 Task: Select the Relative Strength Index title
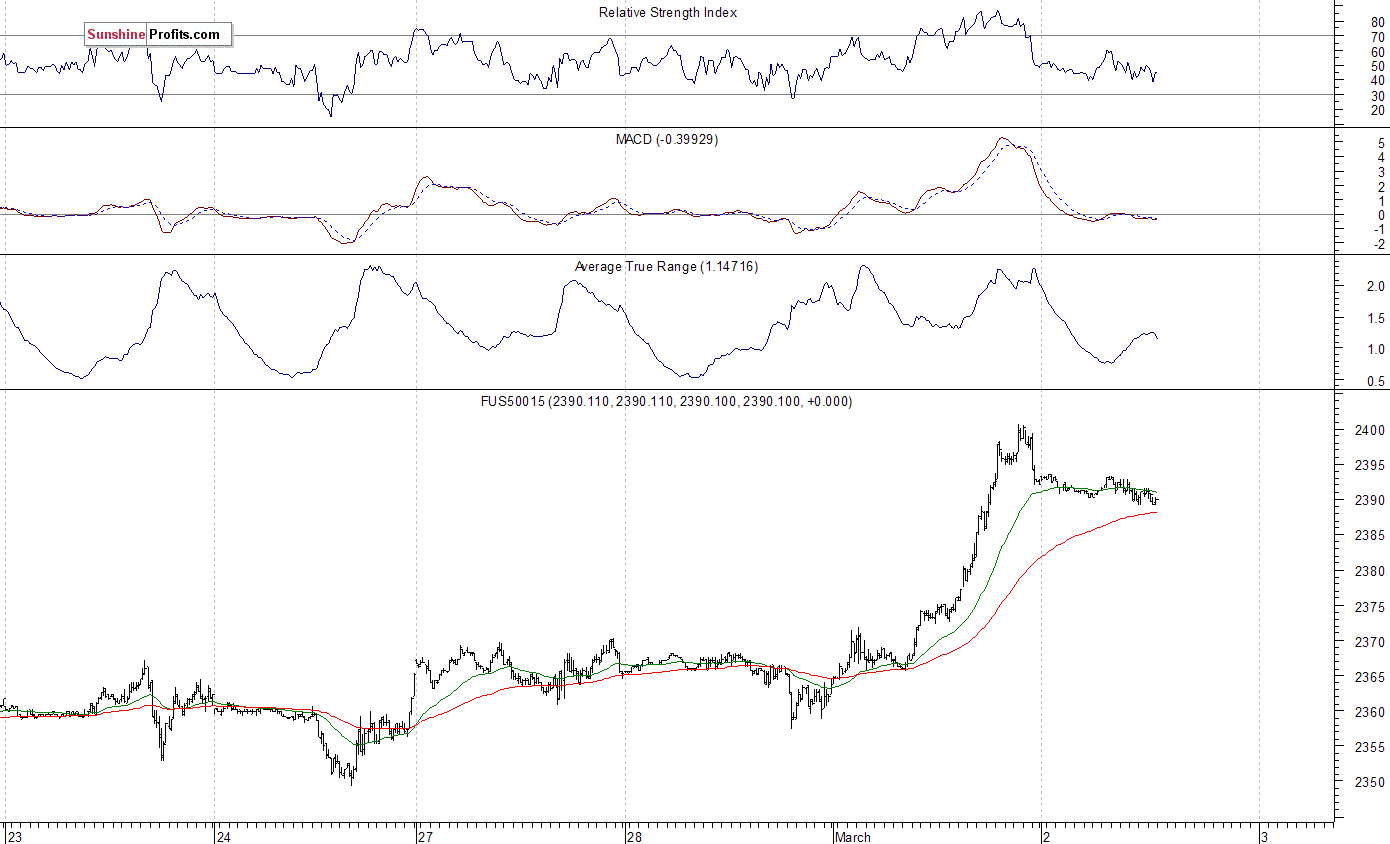[668, 13]
